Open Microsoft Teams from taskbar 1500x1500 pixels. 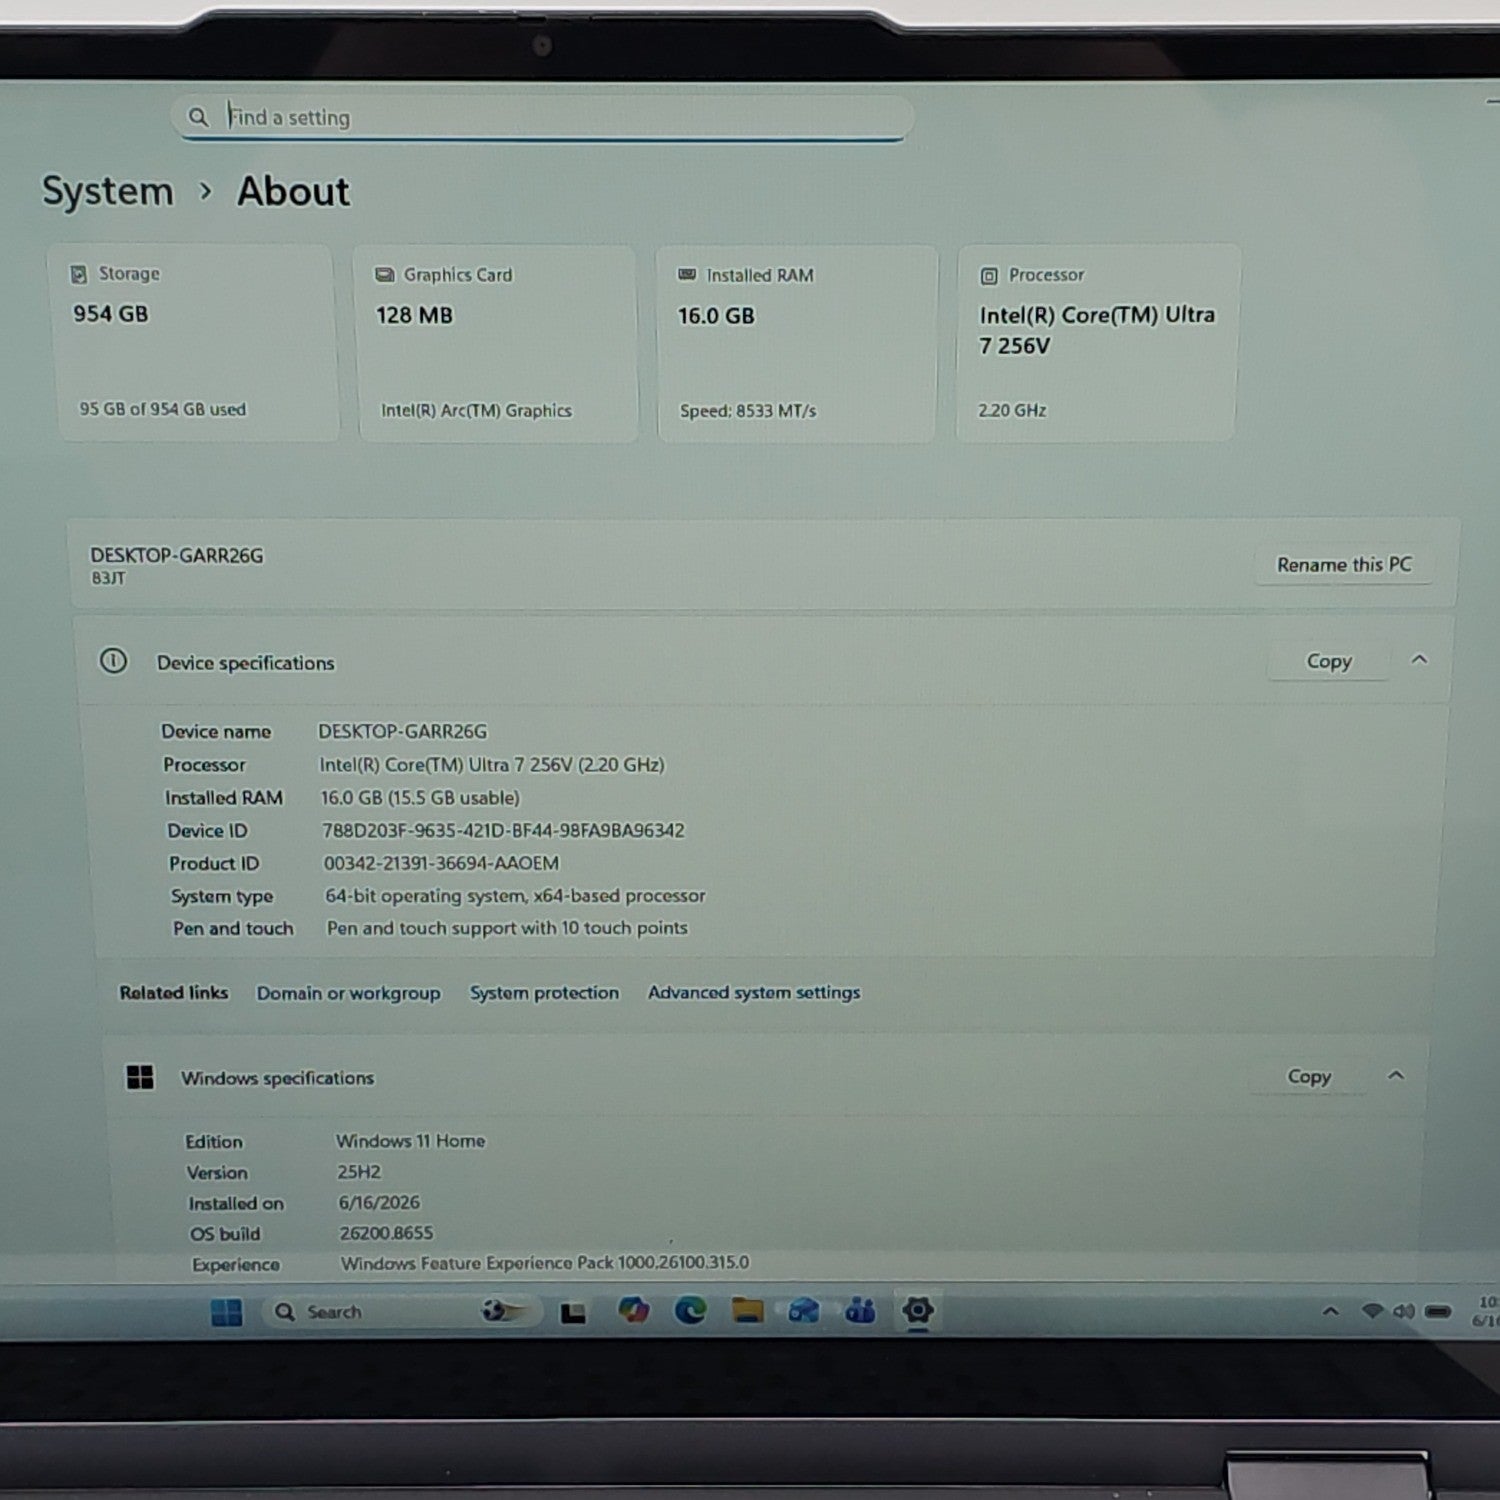coord(860,1310)
